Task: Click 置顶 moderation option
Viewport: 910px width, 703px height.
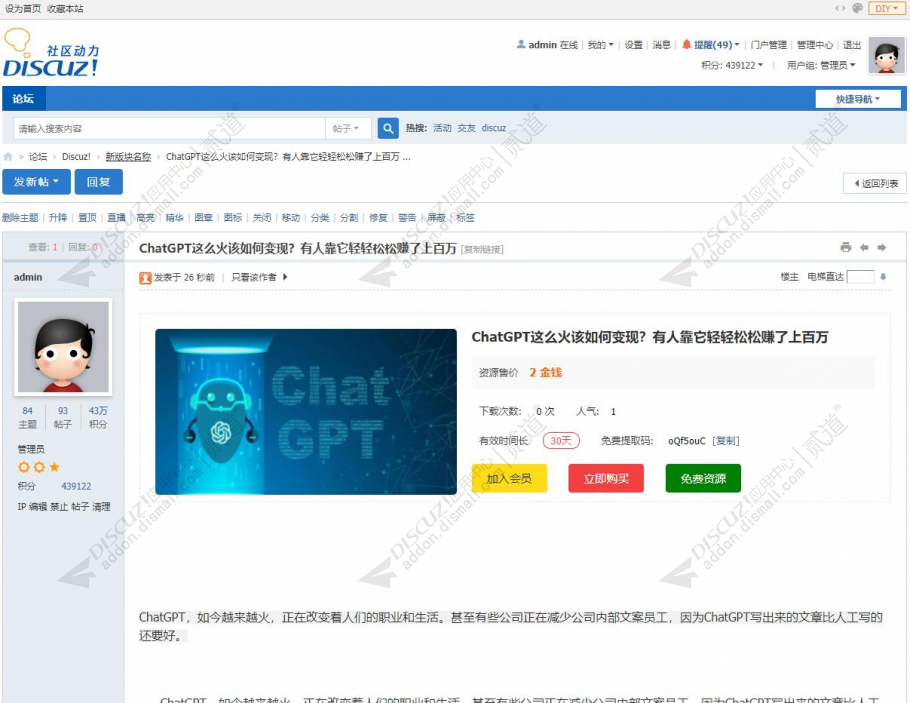Action: [x=88, y=218]
